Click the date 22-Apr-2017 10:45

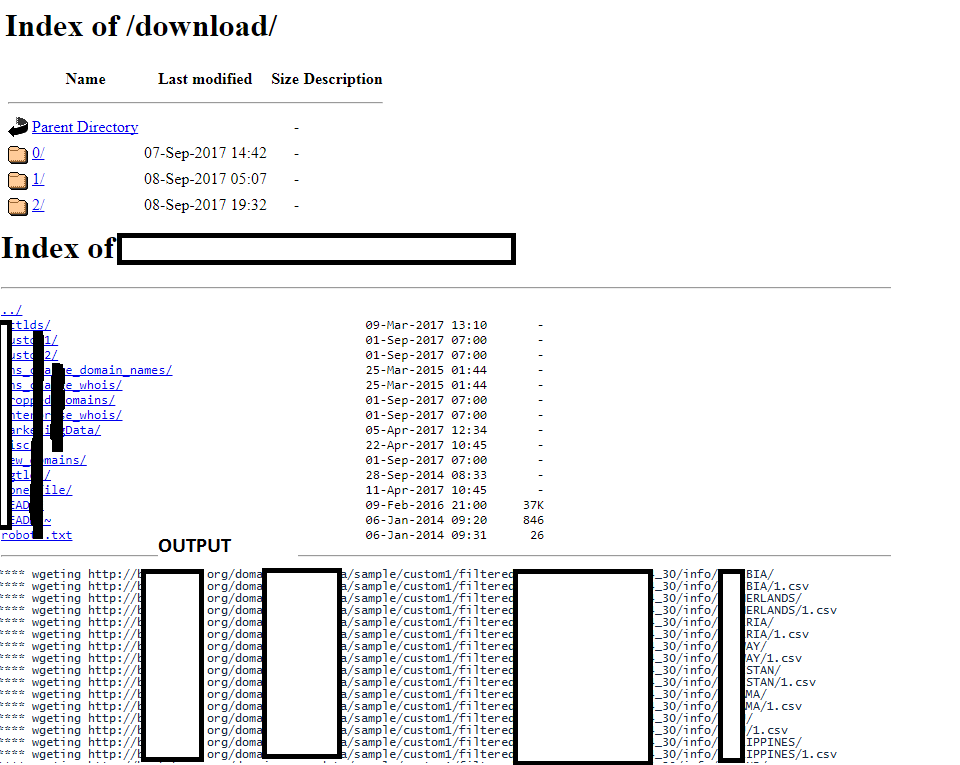(x=426, y=445)
